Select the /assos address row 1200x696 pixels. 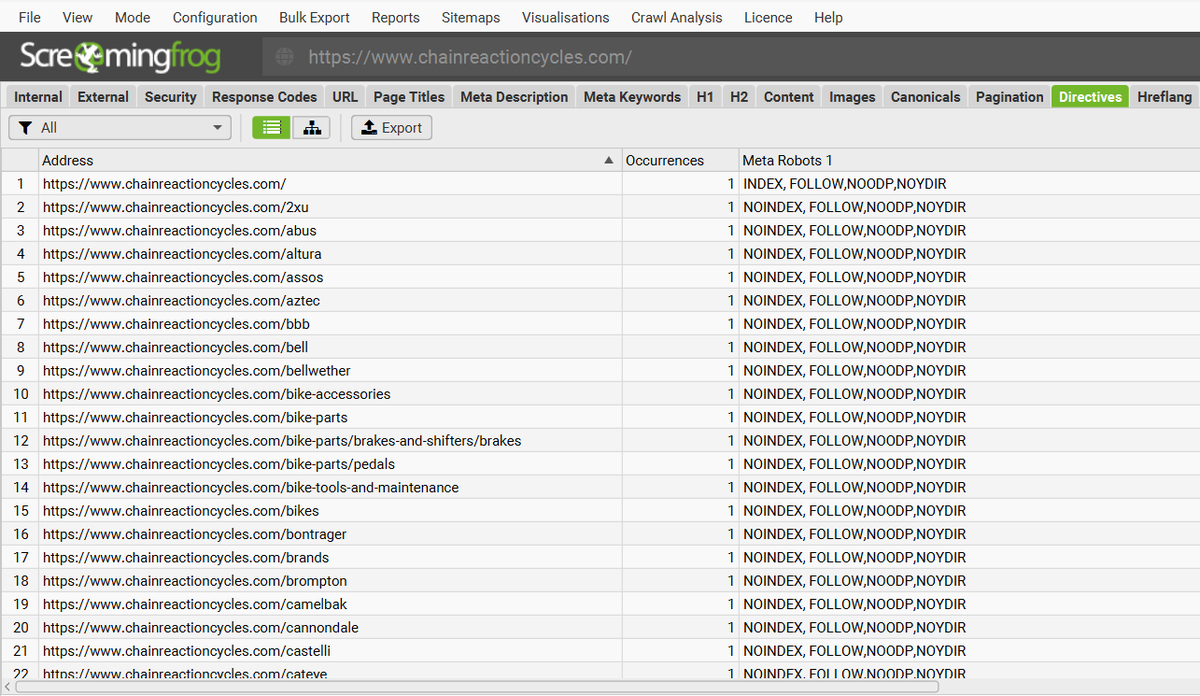coord(600,277)
